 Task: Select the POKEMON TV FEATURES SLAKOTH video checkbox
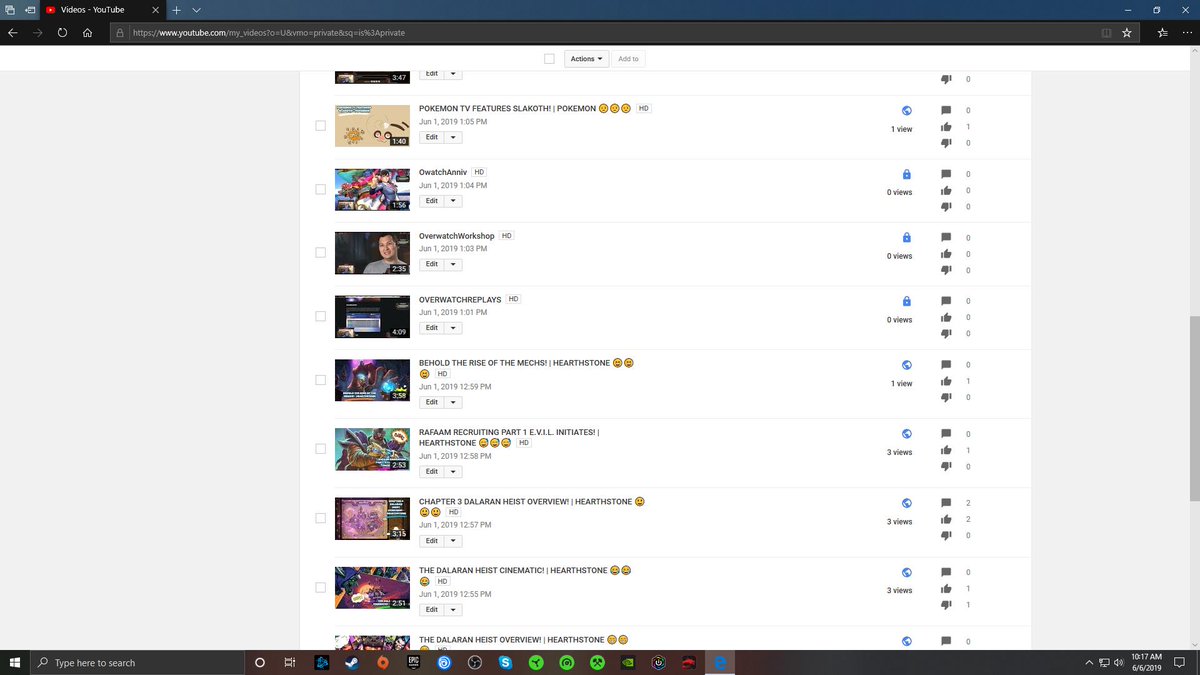pos(320,125)
